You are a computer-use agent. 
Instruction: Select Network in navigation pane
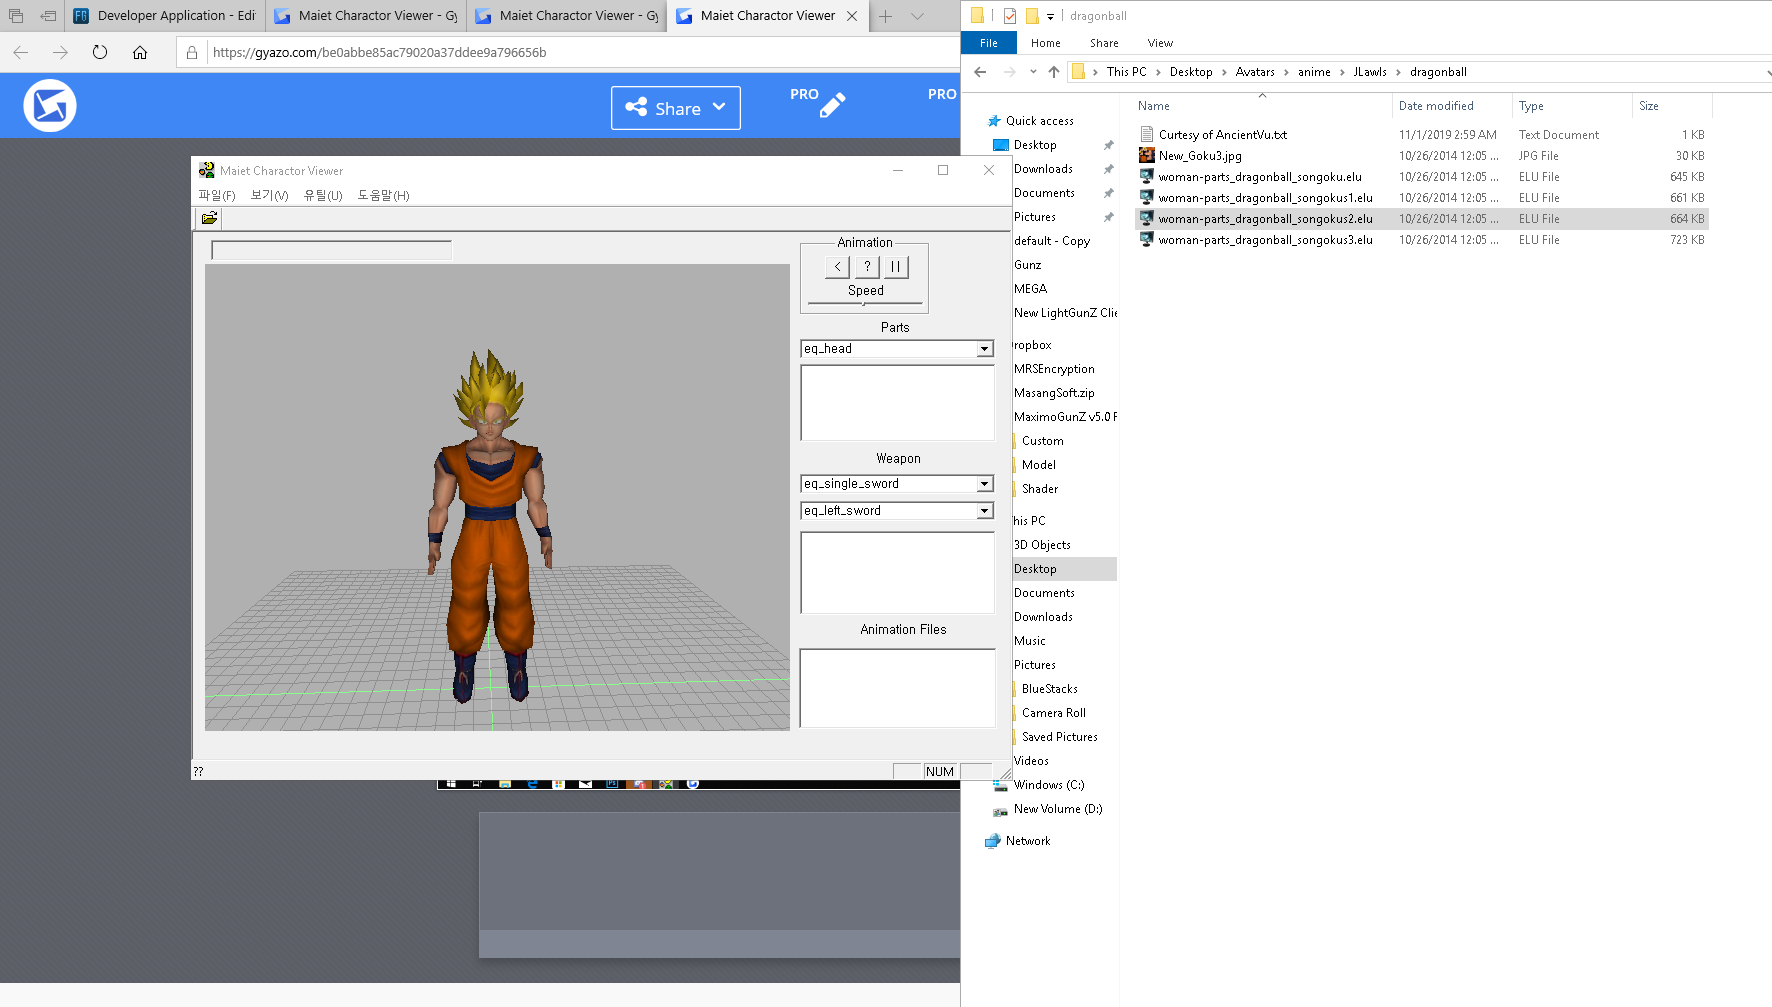pyautogui.click(x=1028, y=841)
